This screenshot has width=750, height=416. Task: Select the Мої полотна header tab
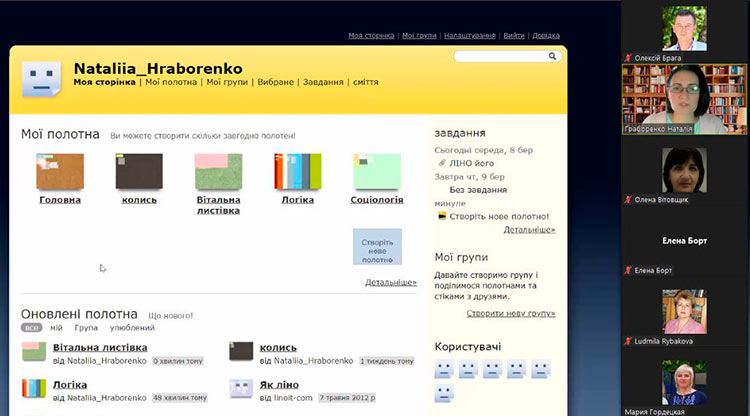(171, 82)
